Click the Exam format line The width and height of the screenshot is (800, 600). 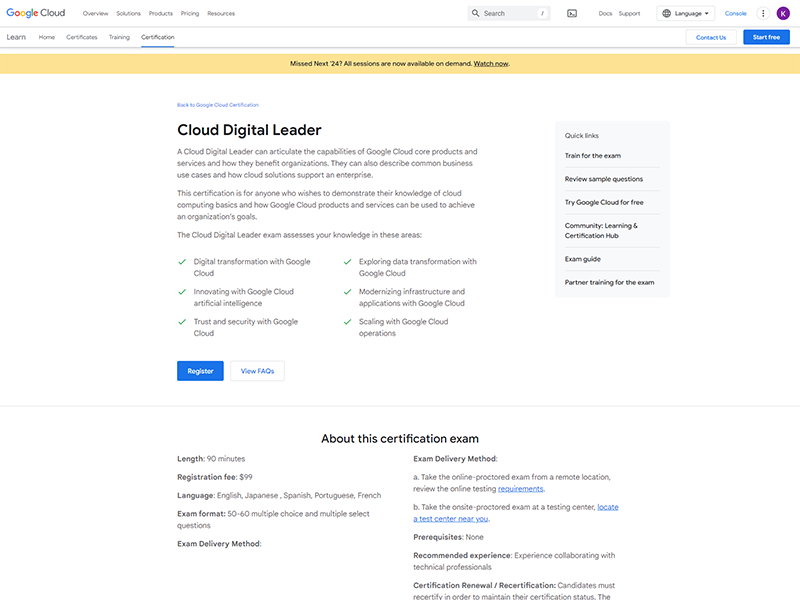[273, 519]
